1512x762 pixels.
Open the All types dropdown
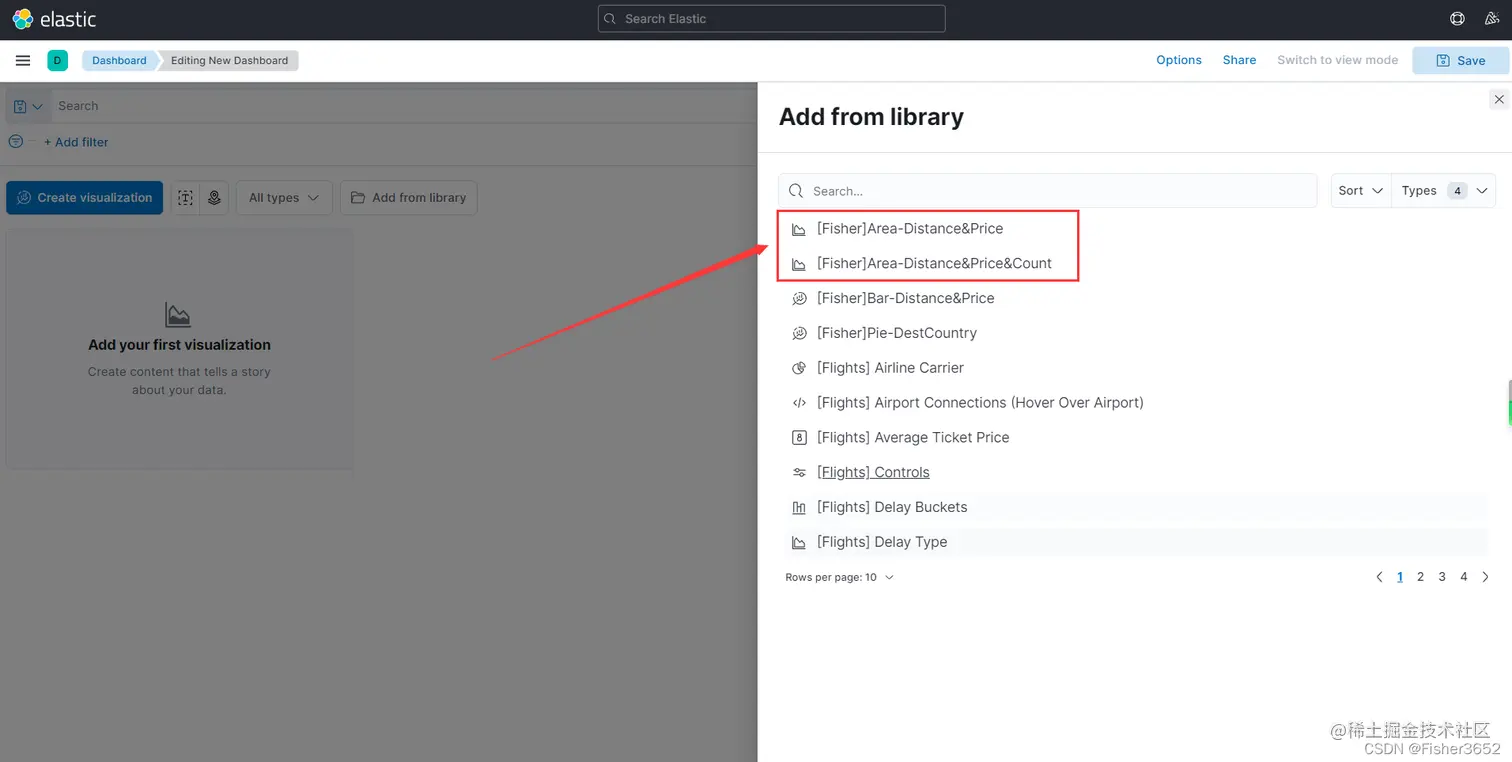tap(284, 198)
